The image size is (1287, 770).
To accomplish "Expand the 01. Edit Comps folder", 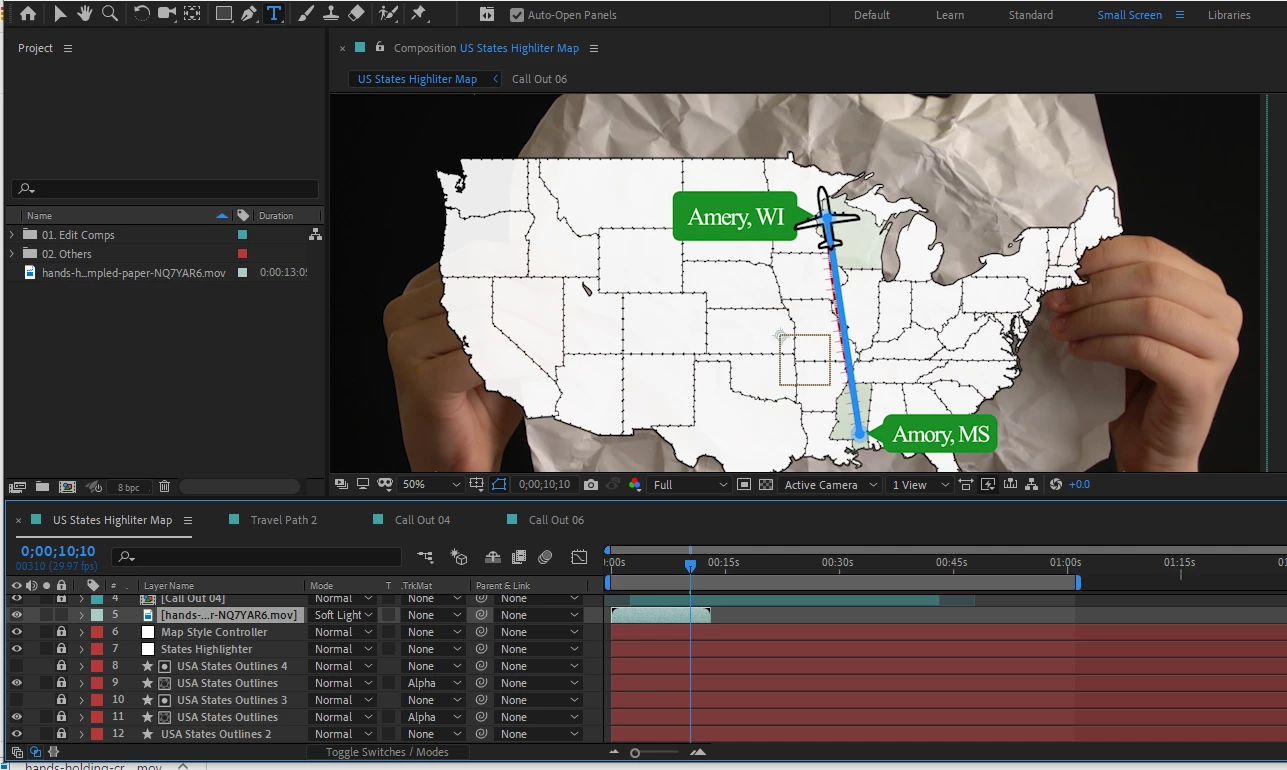I will click(12, 235).
